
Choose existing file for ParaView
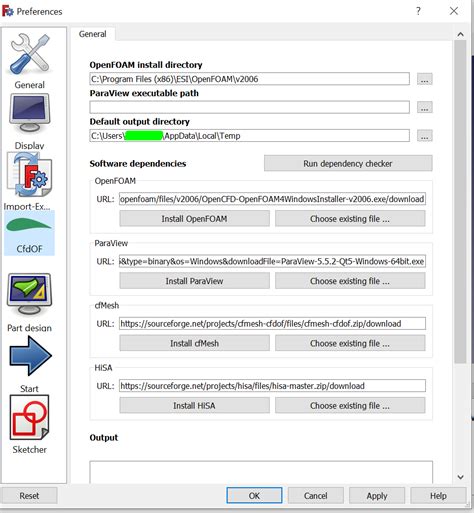[x=350, y=281]
